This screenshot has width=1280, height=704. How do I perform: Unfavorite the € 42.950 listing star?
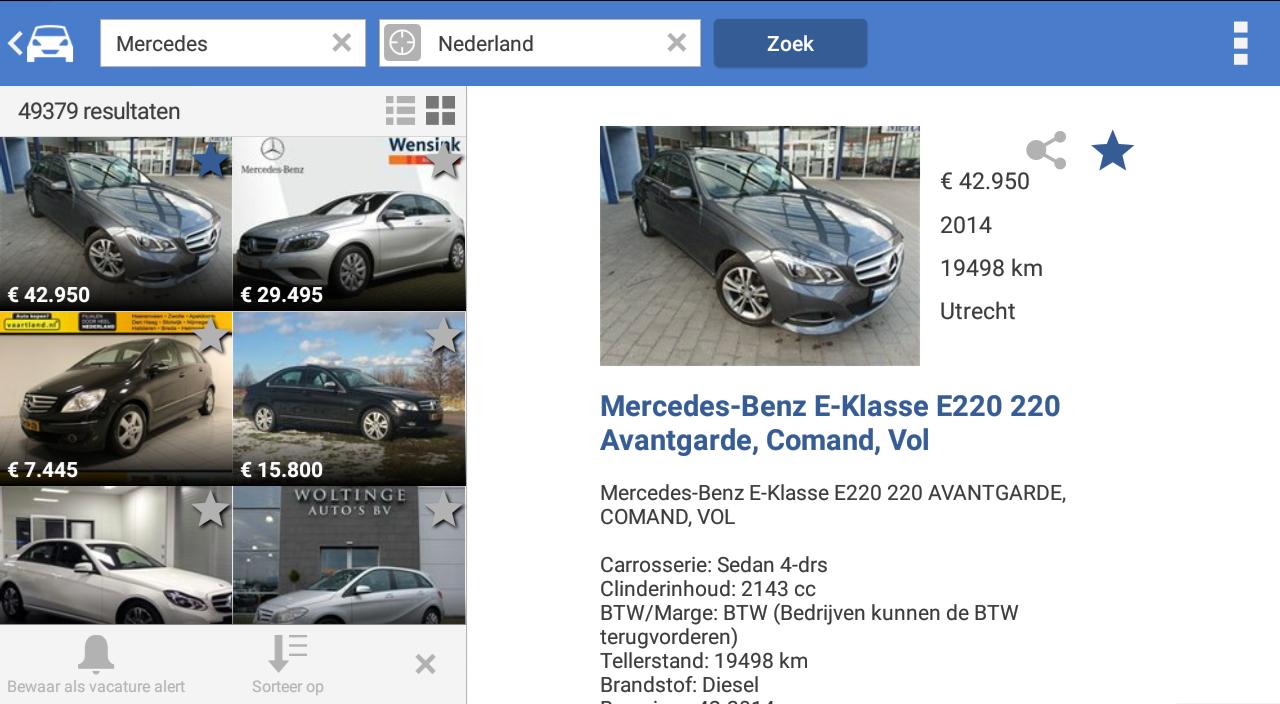[x=210, y=160]
